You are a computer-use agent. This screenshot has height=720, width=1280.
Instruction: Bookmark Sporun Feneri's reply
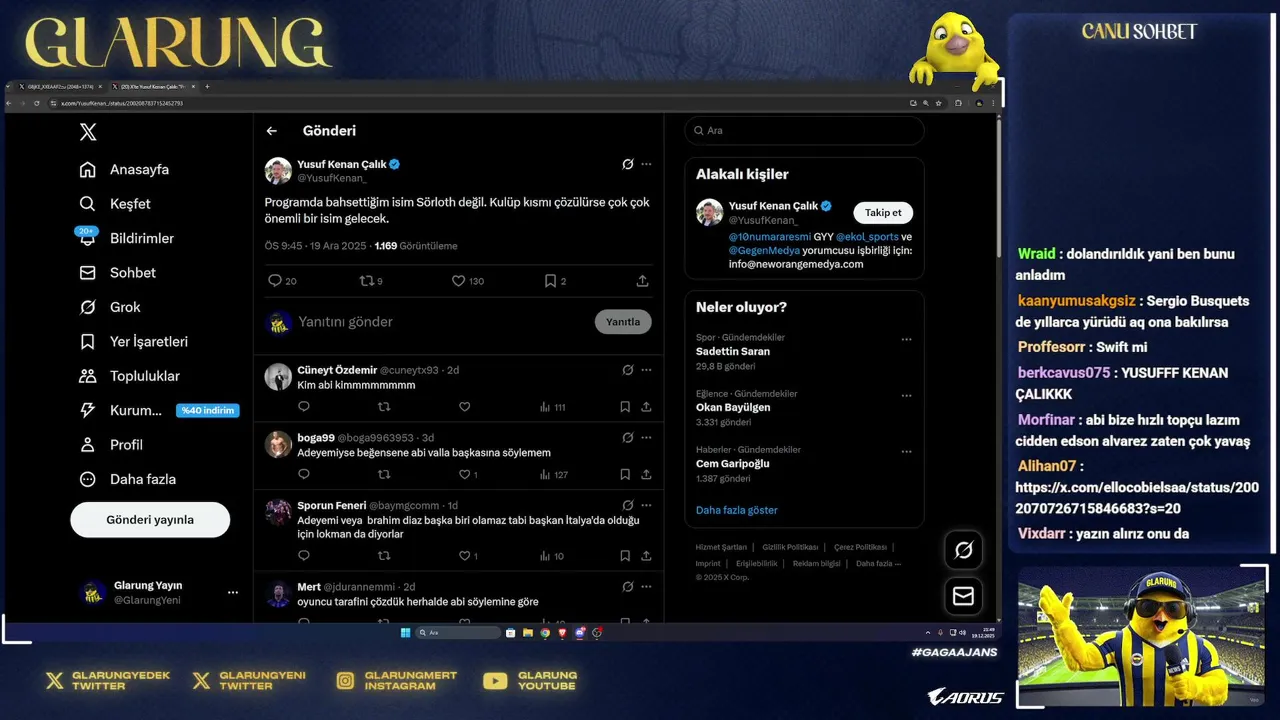pyautogui.click(x=625, y=556)
